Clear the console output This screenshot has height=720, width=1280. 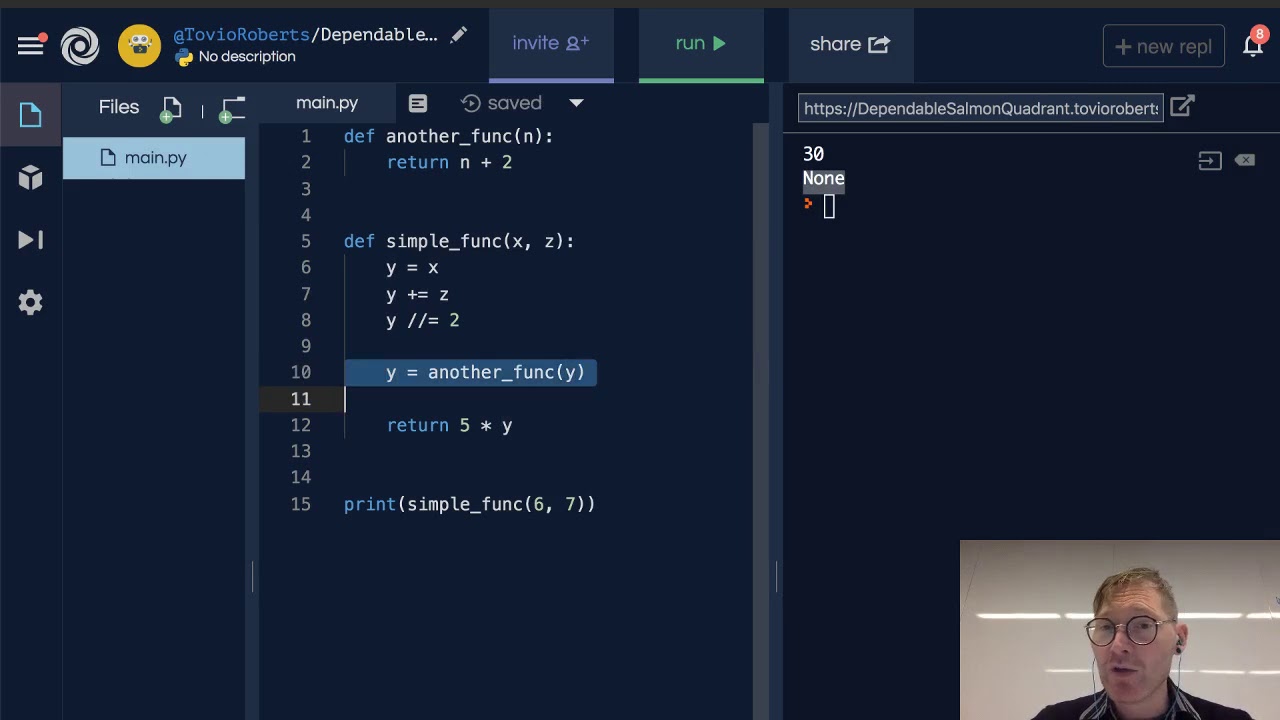tap(1245, 160)
